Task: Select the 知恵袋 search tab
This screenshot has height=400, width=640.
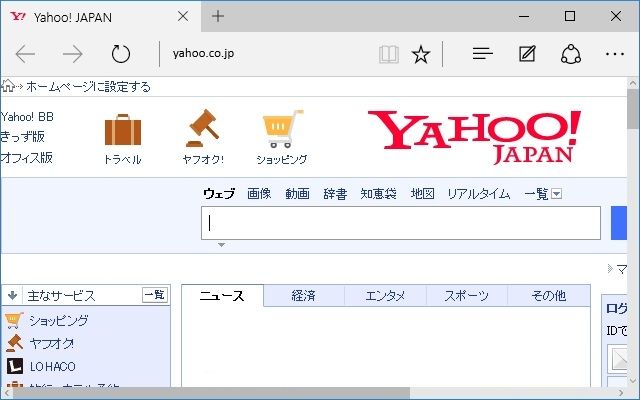Action: click(378, 193)
